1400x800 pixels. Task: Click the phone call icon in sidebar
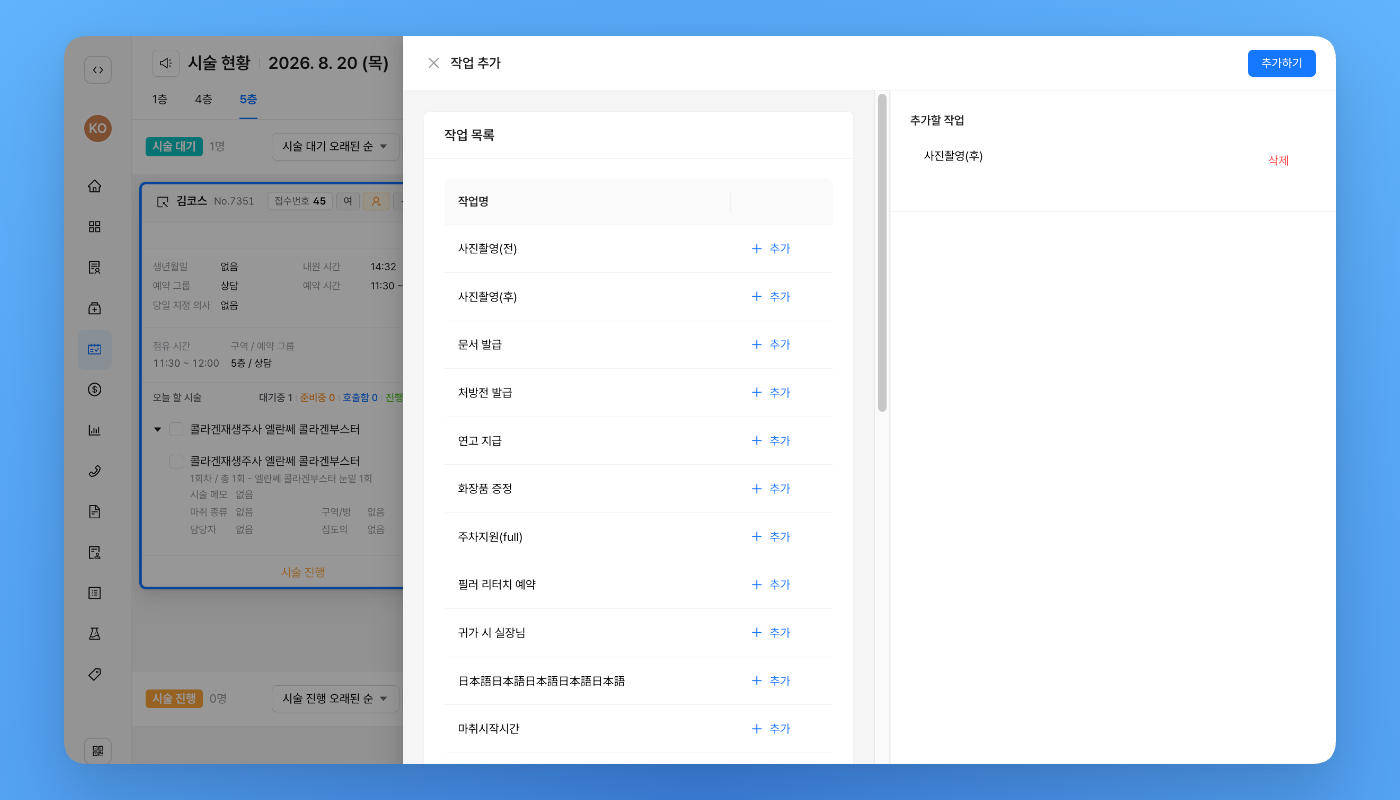pyautogui.click(x=95, y=471)
